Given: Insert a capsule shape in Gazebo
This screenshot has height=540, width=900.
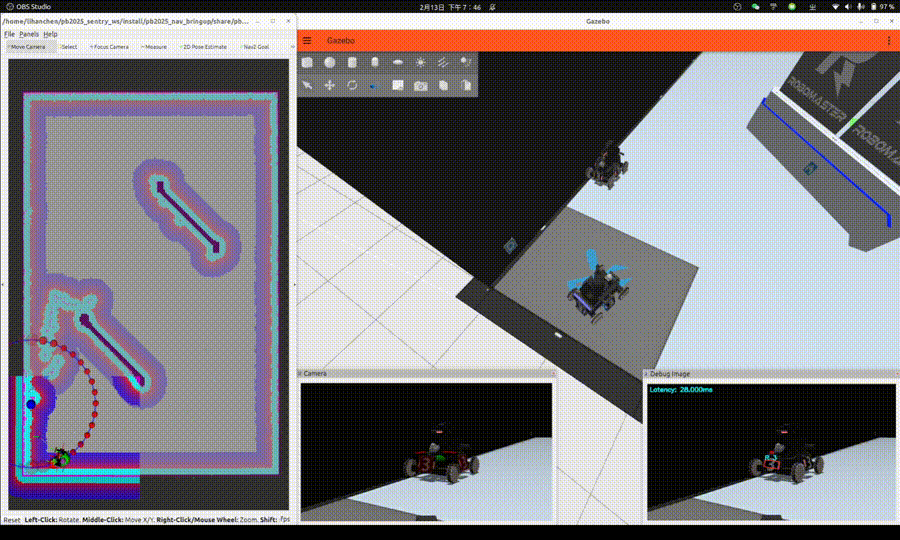Looking at the screenshot, I should click(375, 62).
